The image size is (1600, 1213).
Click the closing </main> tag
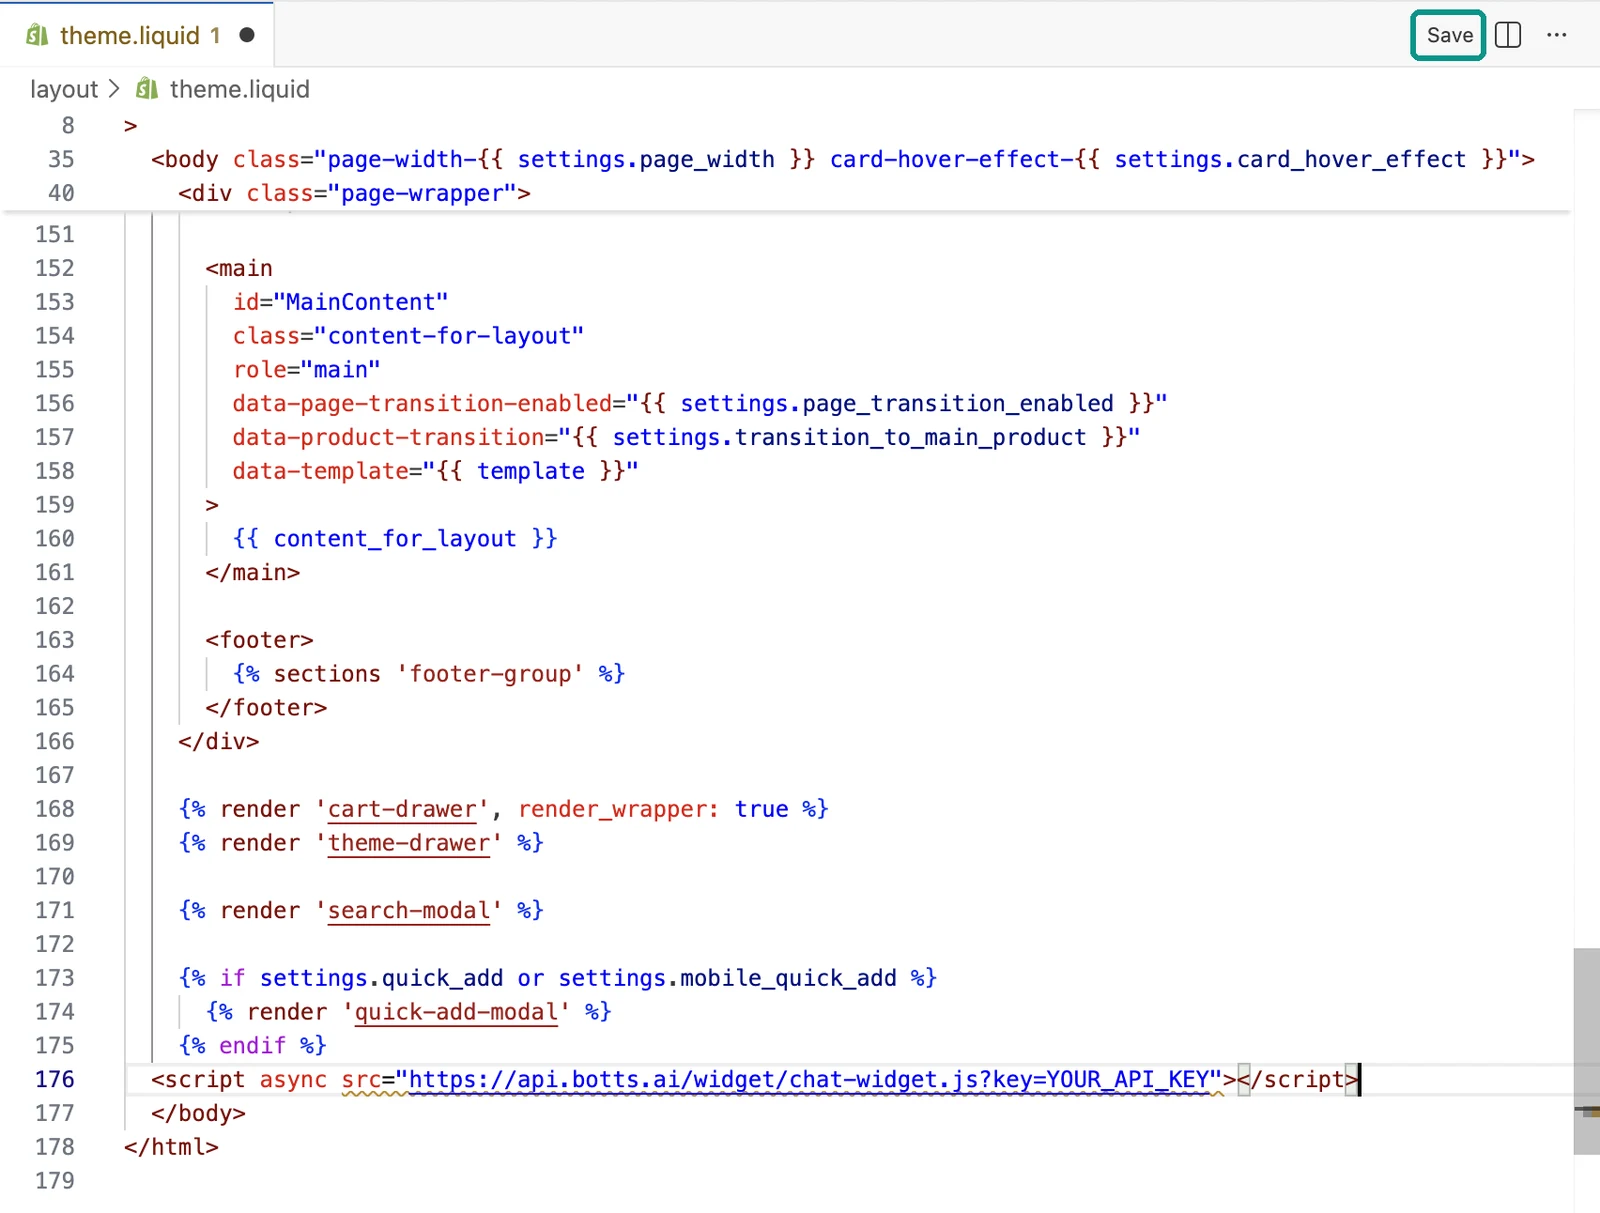(x=252, y=573)
